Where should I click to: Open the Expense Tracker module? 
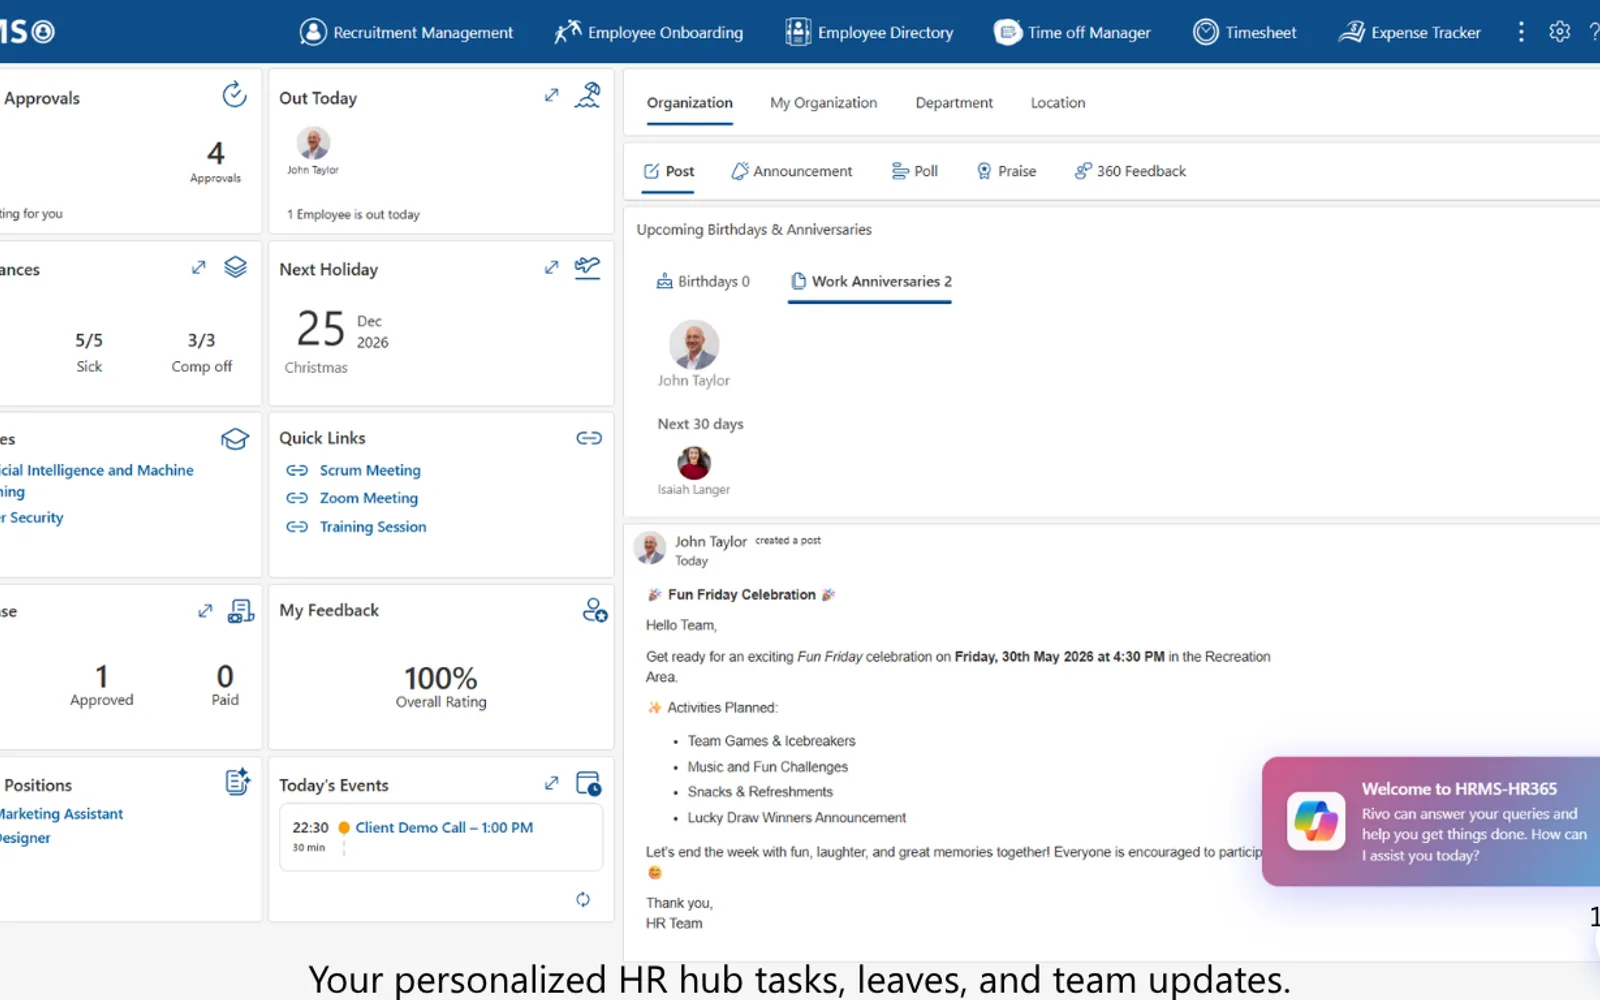tap(1410, 32)
